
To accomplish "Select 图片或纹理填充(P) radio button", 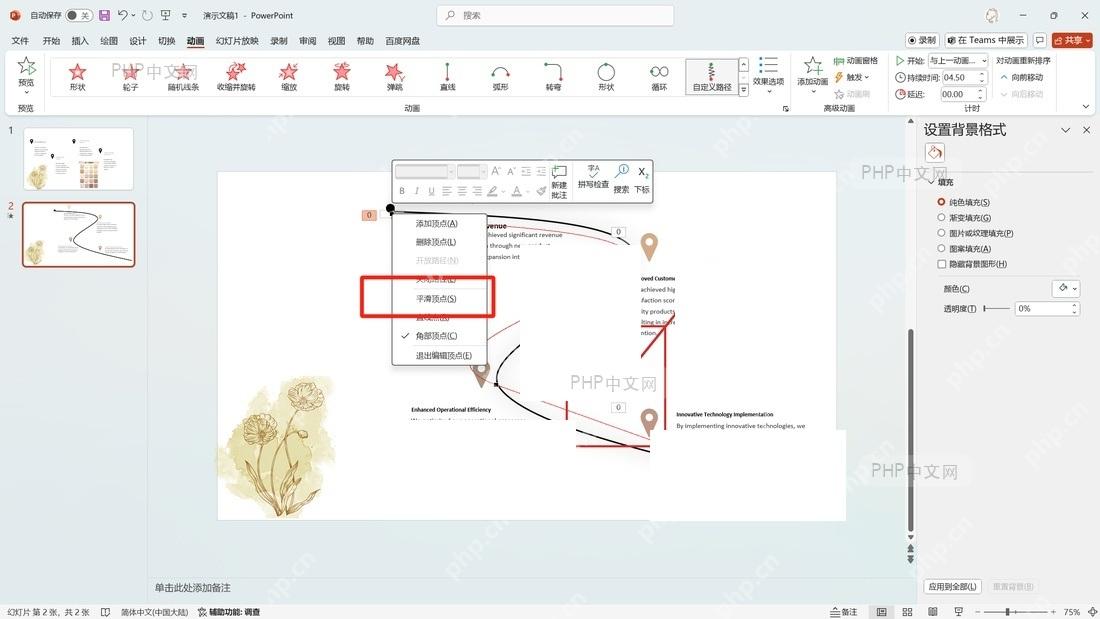I will click(x=941, y=233).
